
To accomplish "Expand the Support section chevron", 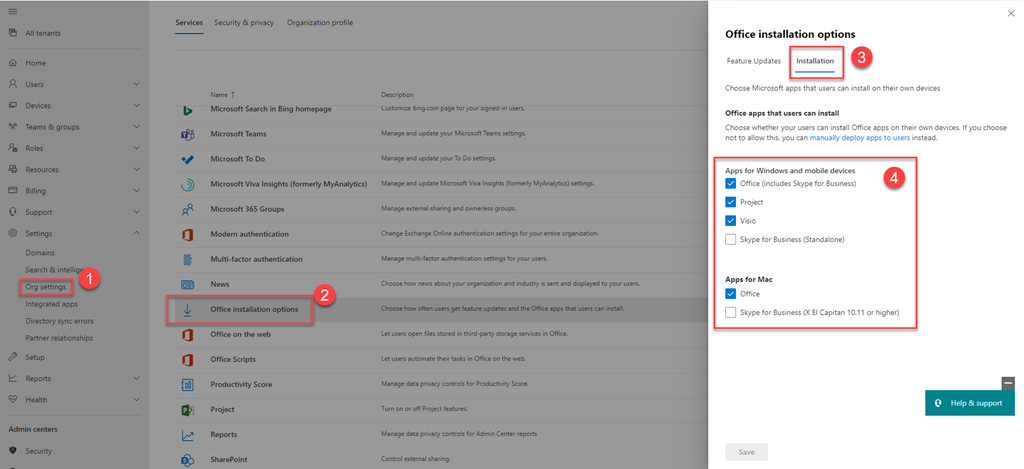I will click(x=136, y=212).
